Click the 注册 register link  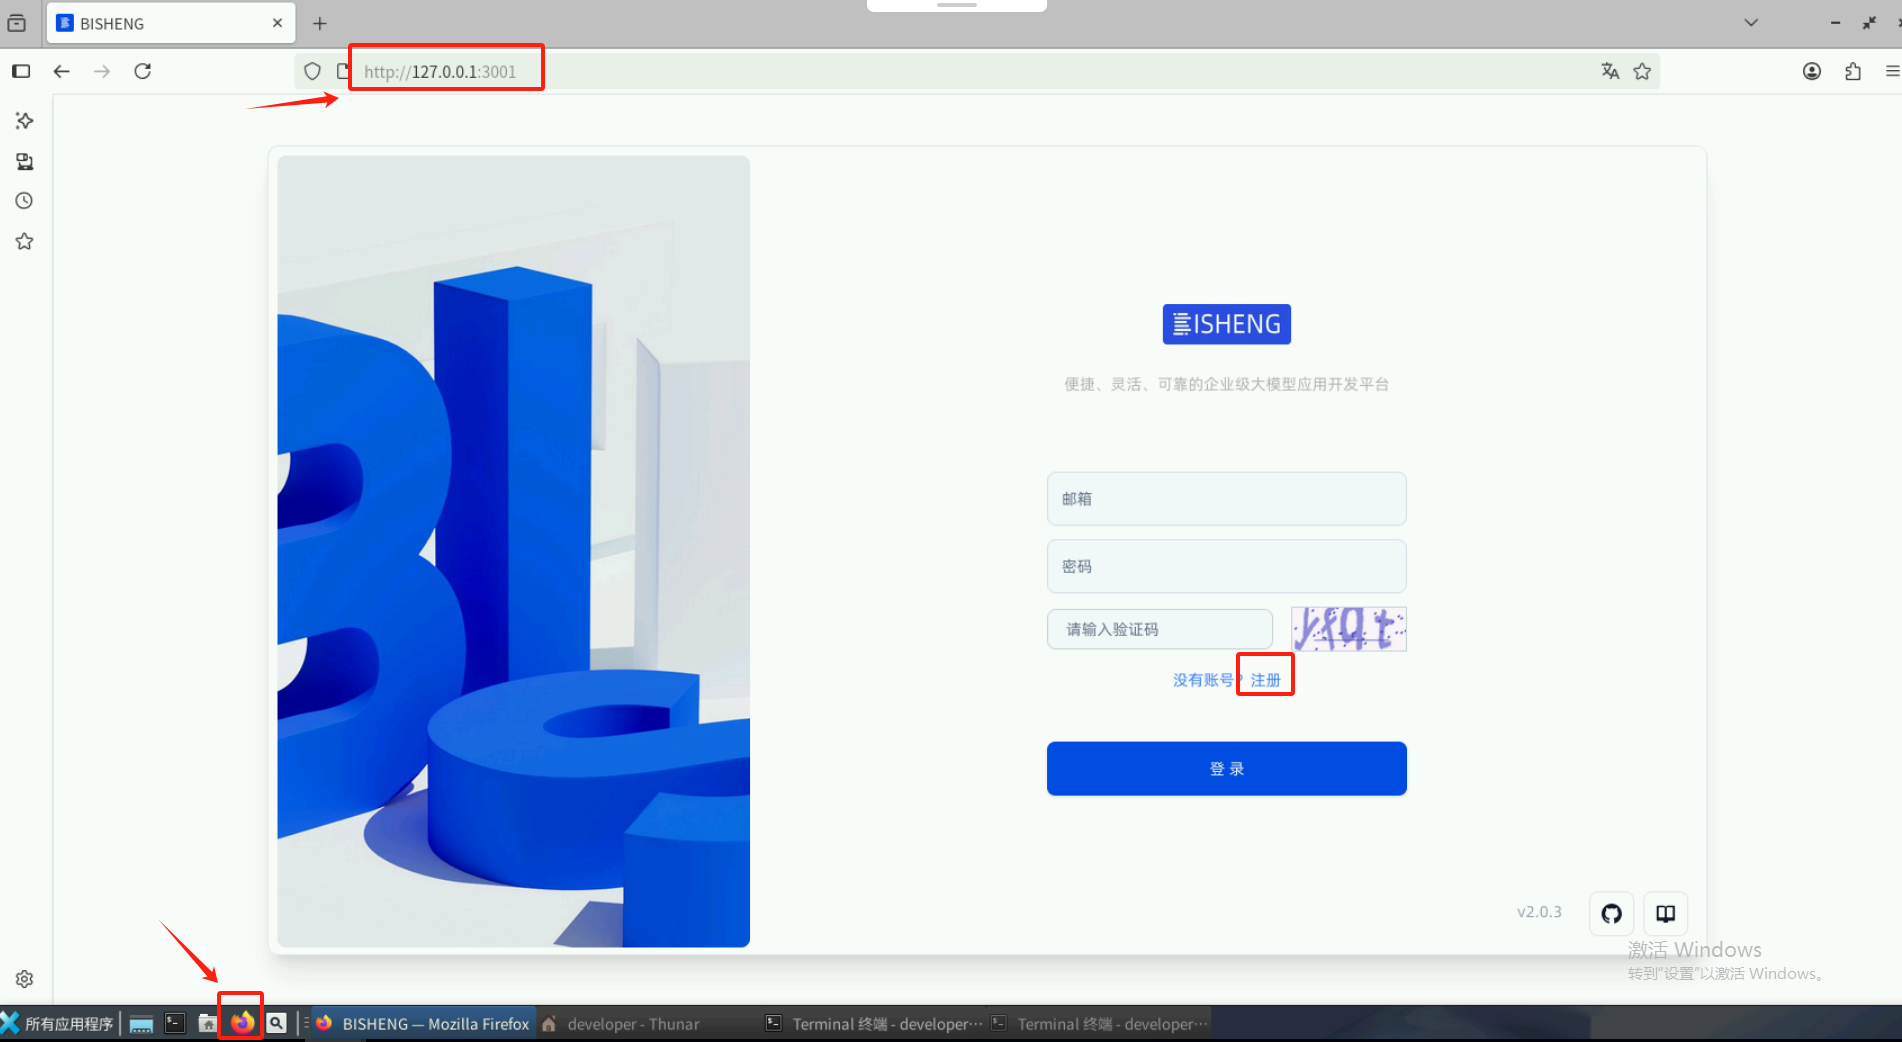[1266, 680]
